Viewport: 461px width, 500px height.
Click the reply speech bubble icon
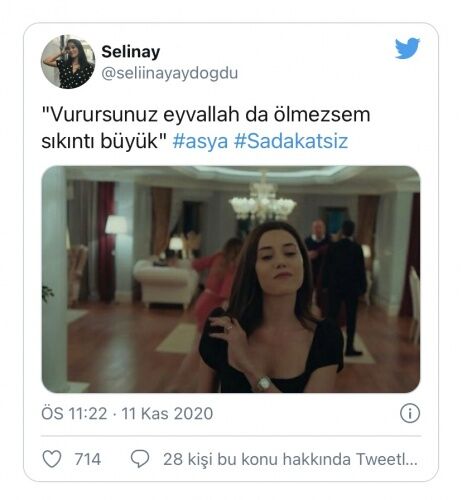(140, 459)
